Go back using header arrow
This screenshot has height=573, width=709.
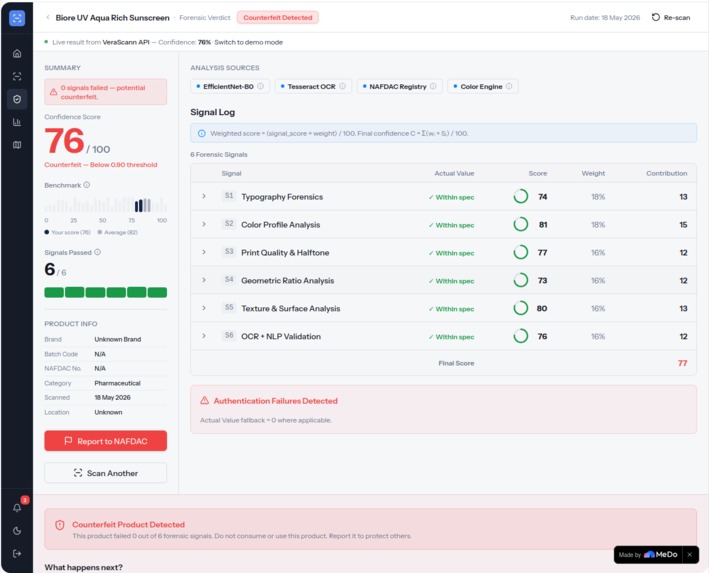[x=47, y=18]
